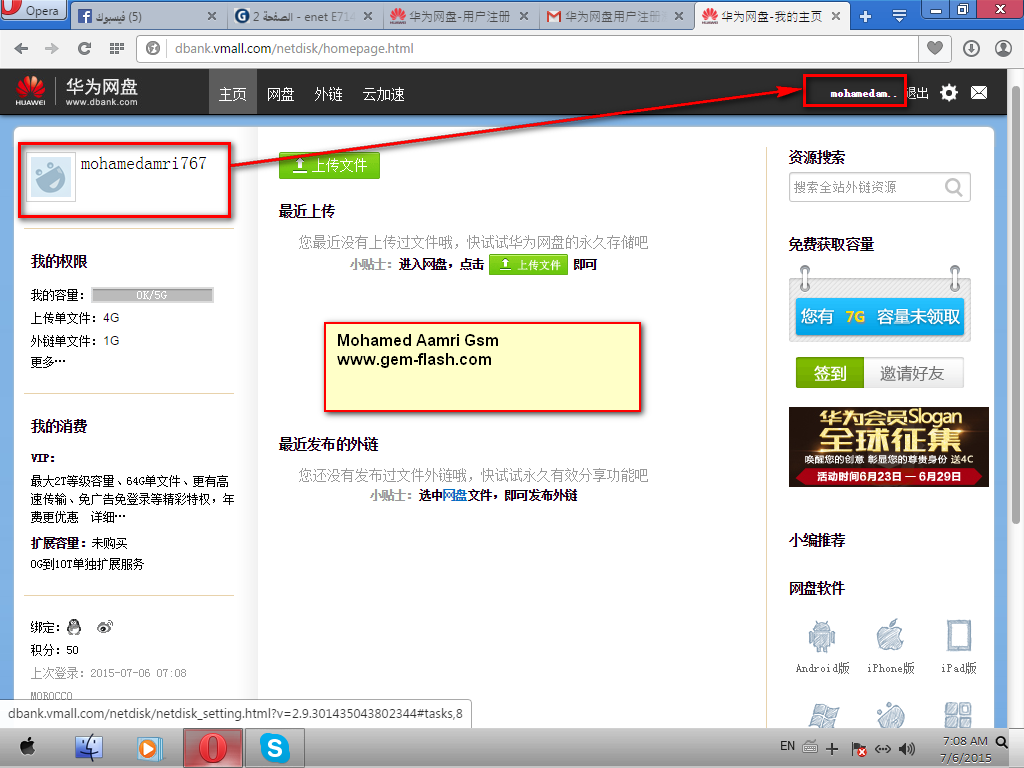Download the Android版 client
This screenshot has width=1024, height=768.
(822, 646)
